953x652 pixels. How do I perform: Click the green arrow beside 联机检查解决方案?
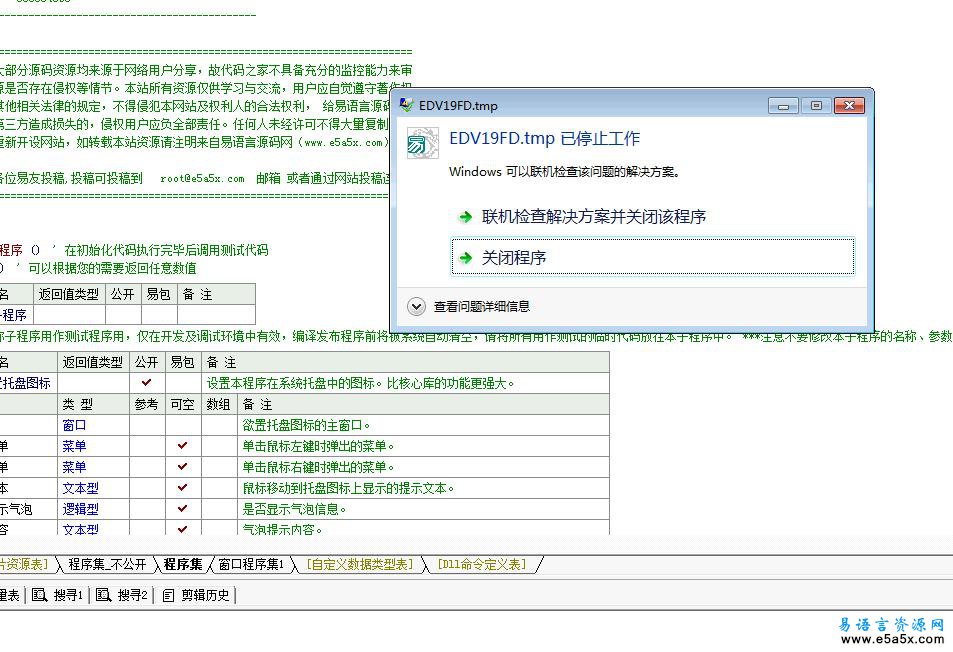coord(466,217)
